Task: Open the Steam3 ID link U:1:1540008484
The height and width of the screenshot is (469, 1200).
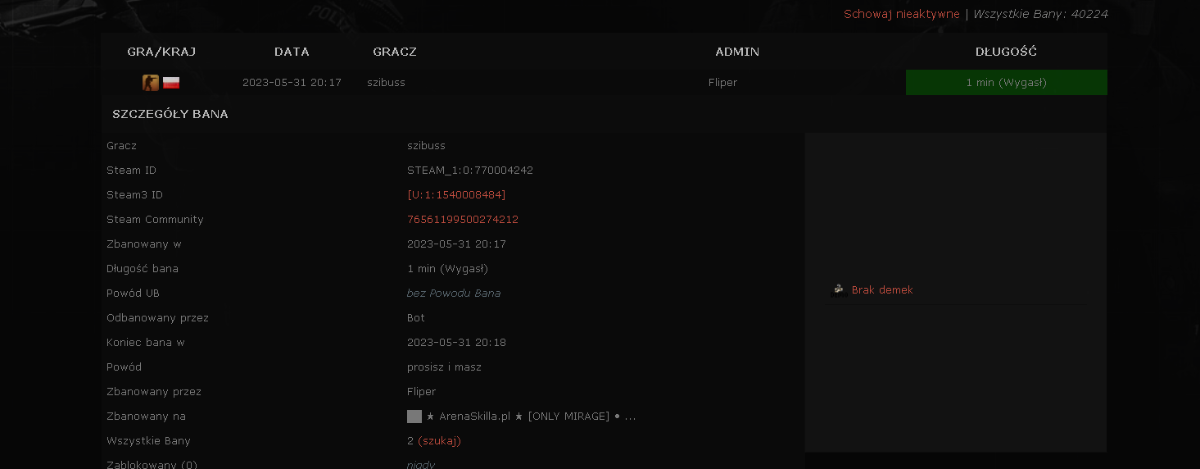Action: (x=456, y=195)
